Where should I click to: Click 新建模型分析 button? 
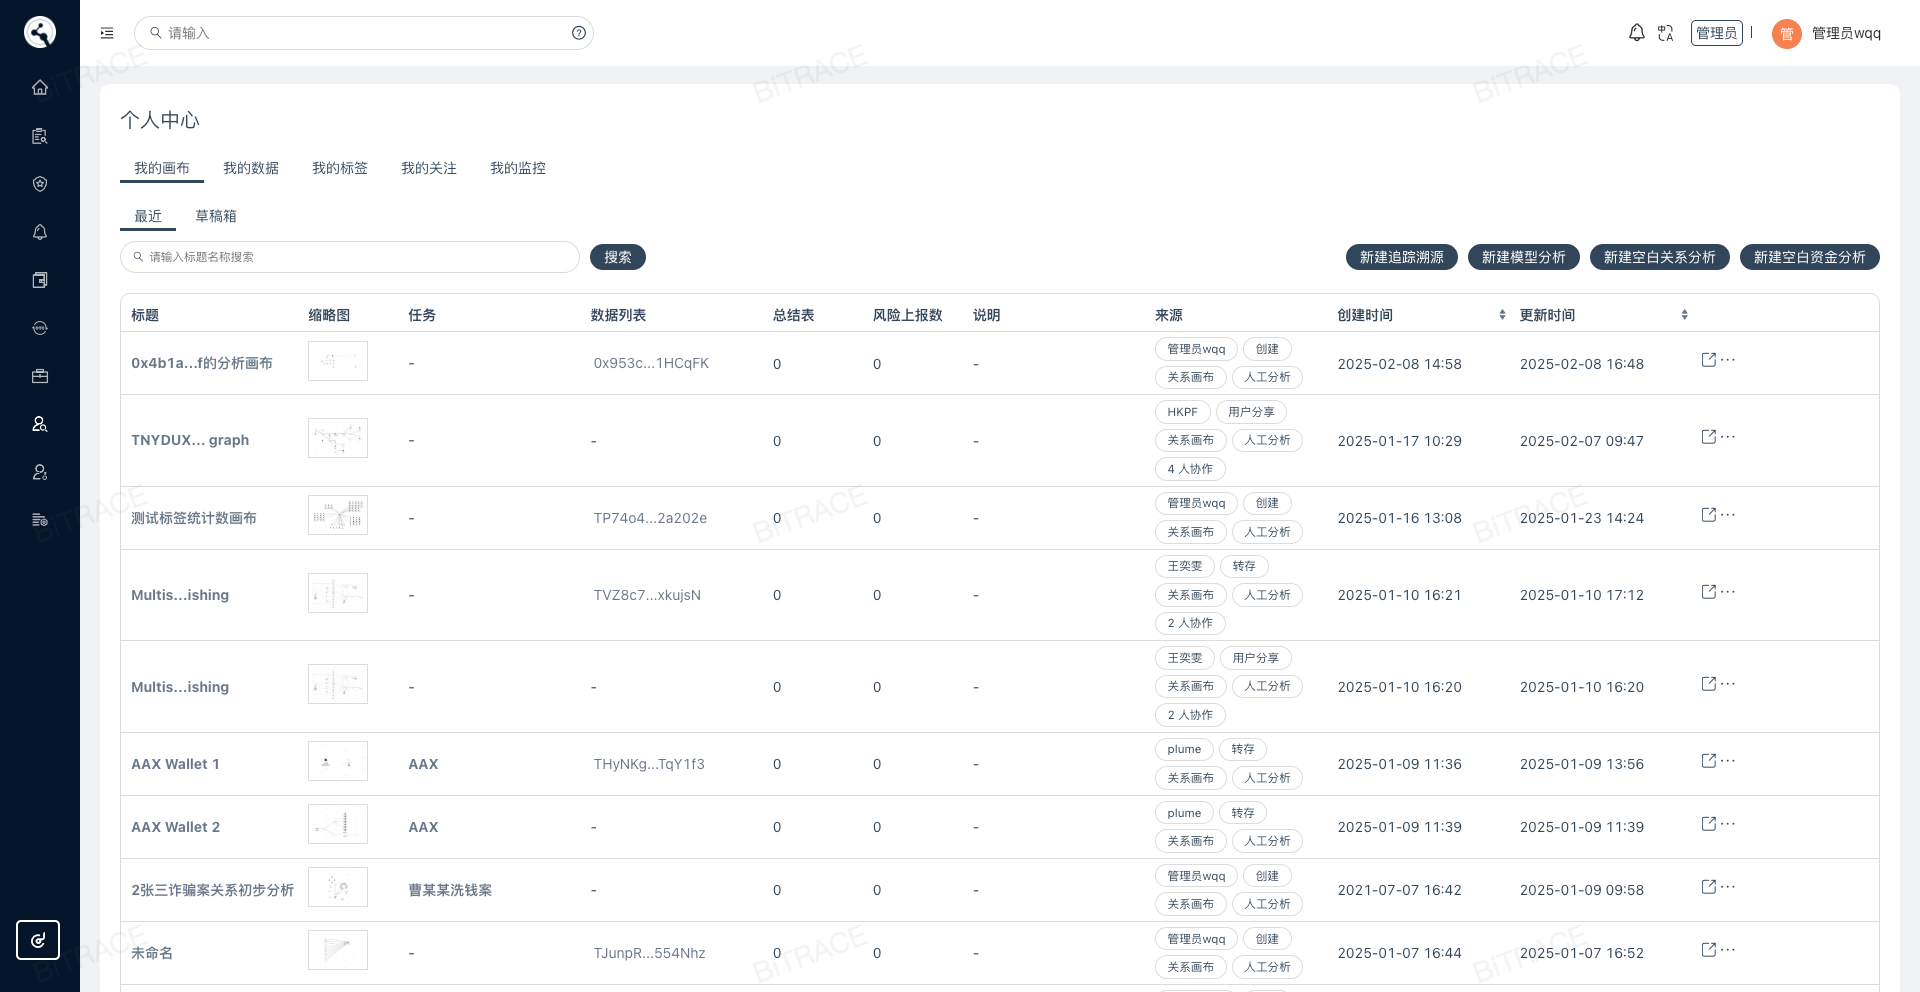pyautogui.click(x=1524, y=257)
